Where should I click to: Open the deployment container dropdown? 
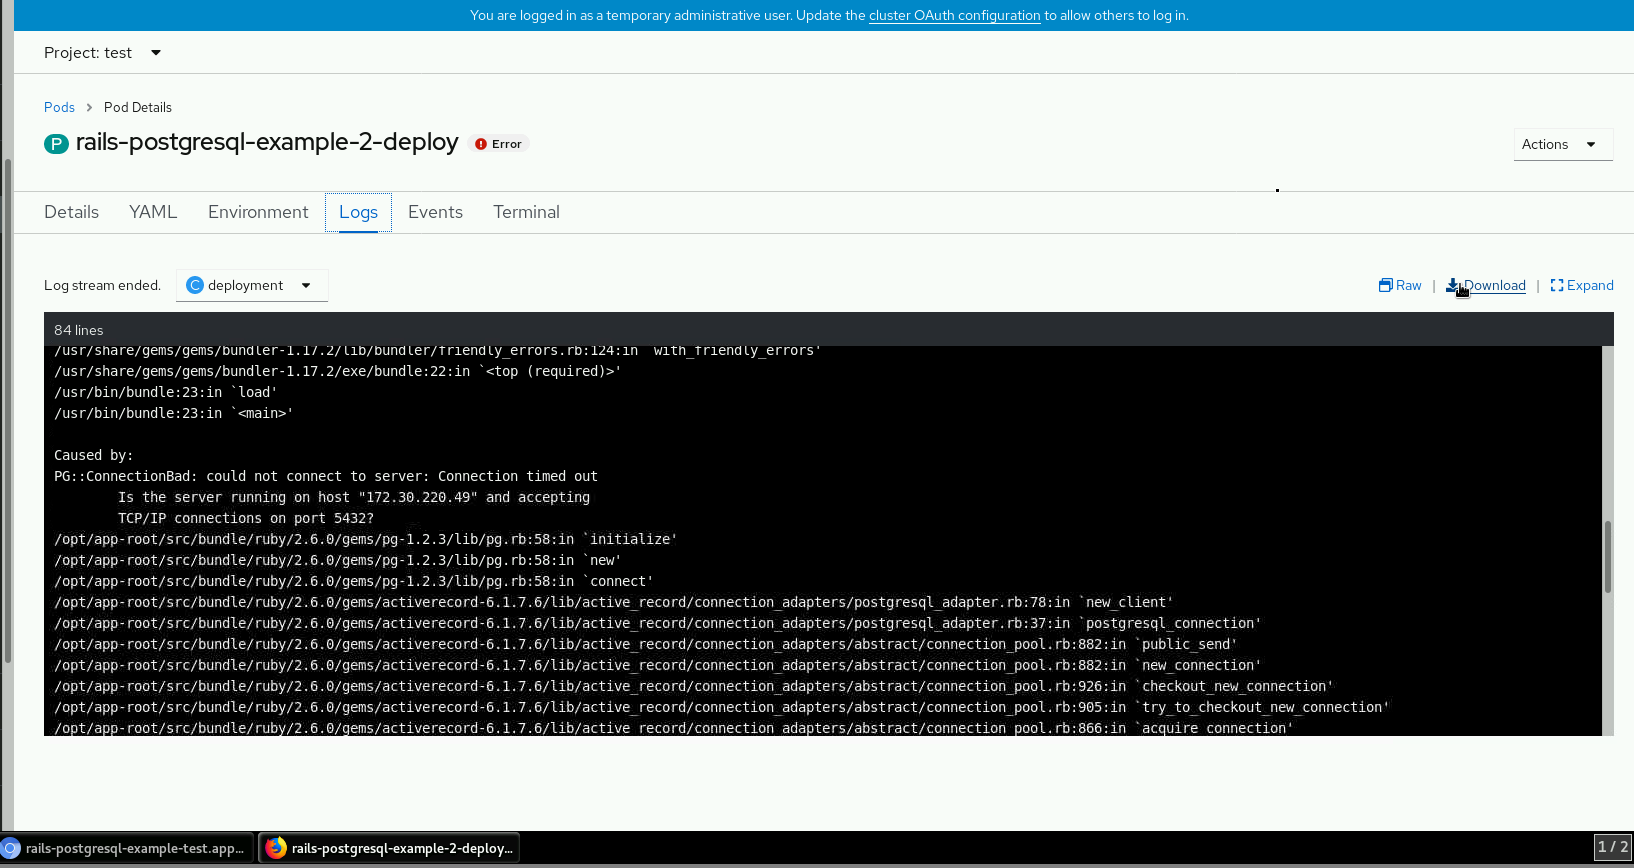pyautogui.click(x=252, y=285)
